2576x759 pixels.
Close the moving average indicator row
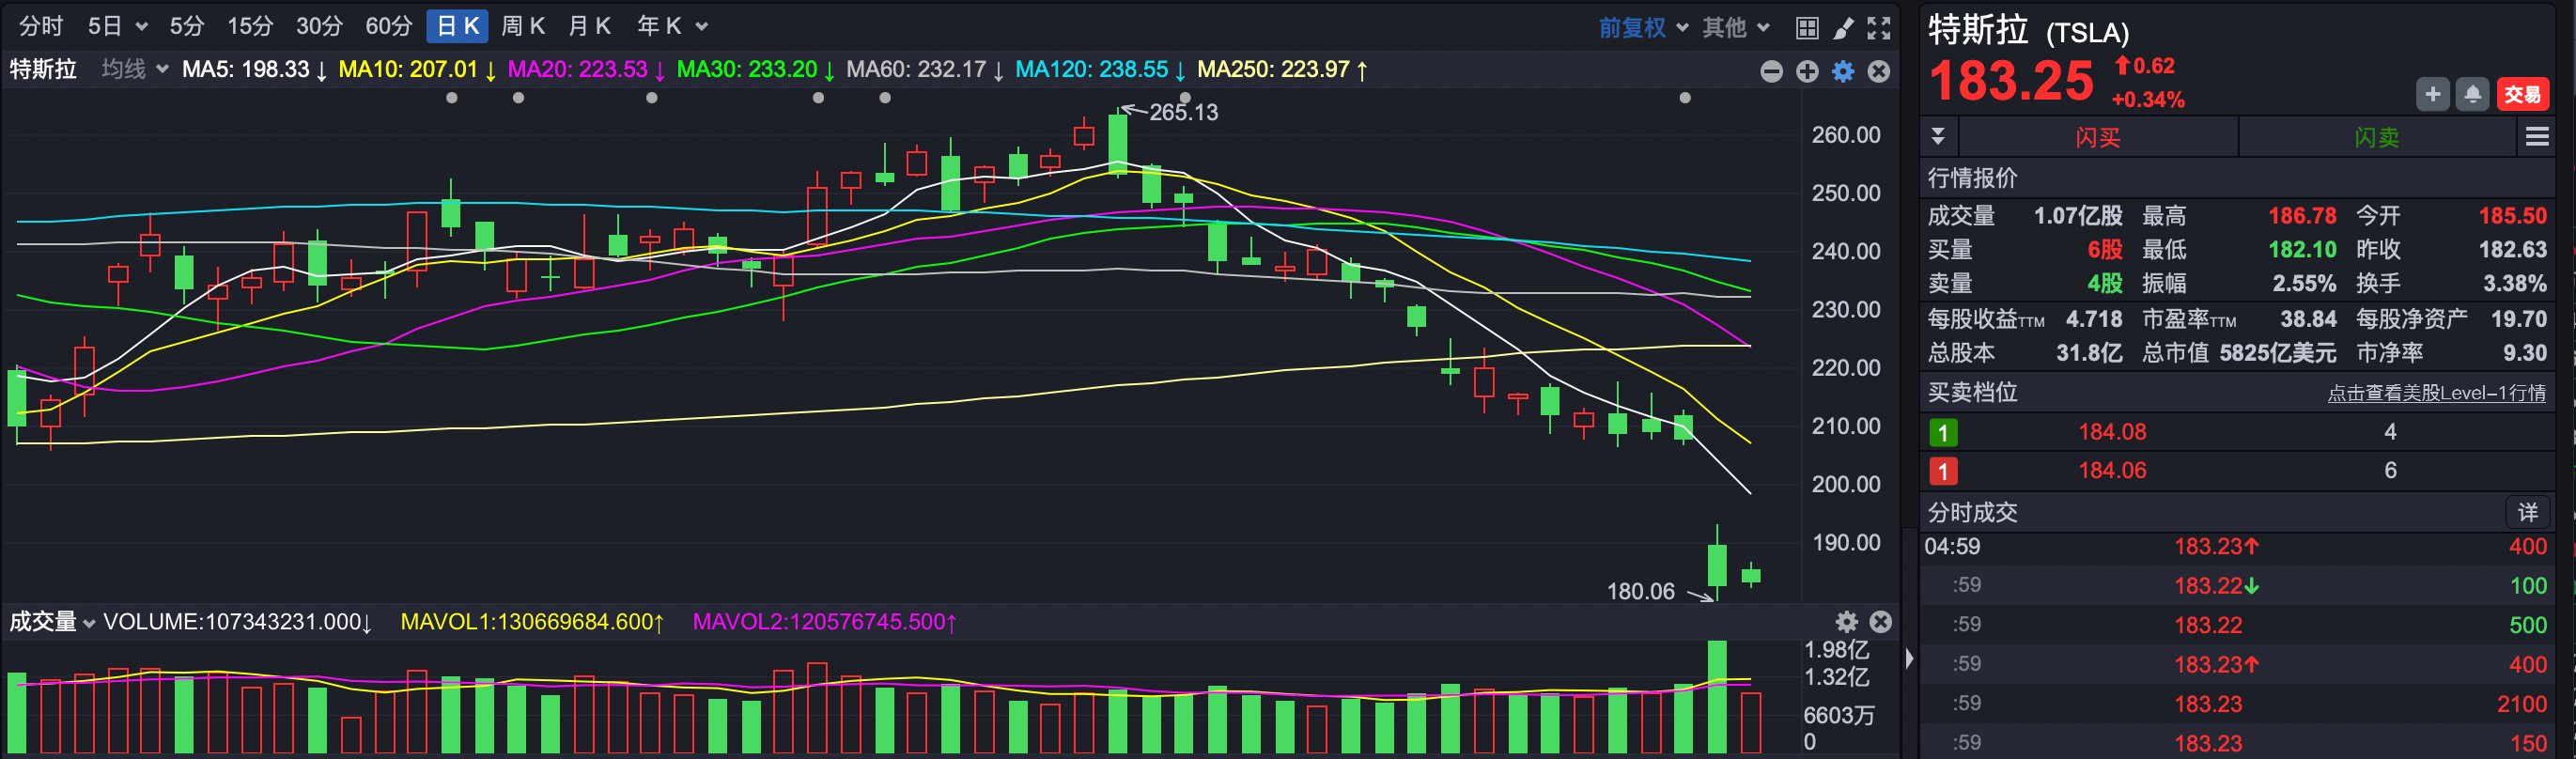[1879, 71]
